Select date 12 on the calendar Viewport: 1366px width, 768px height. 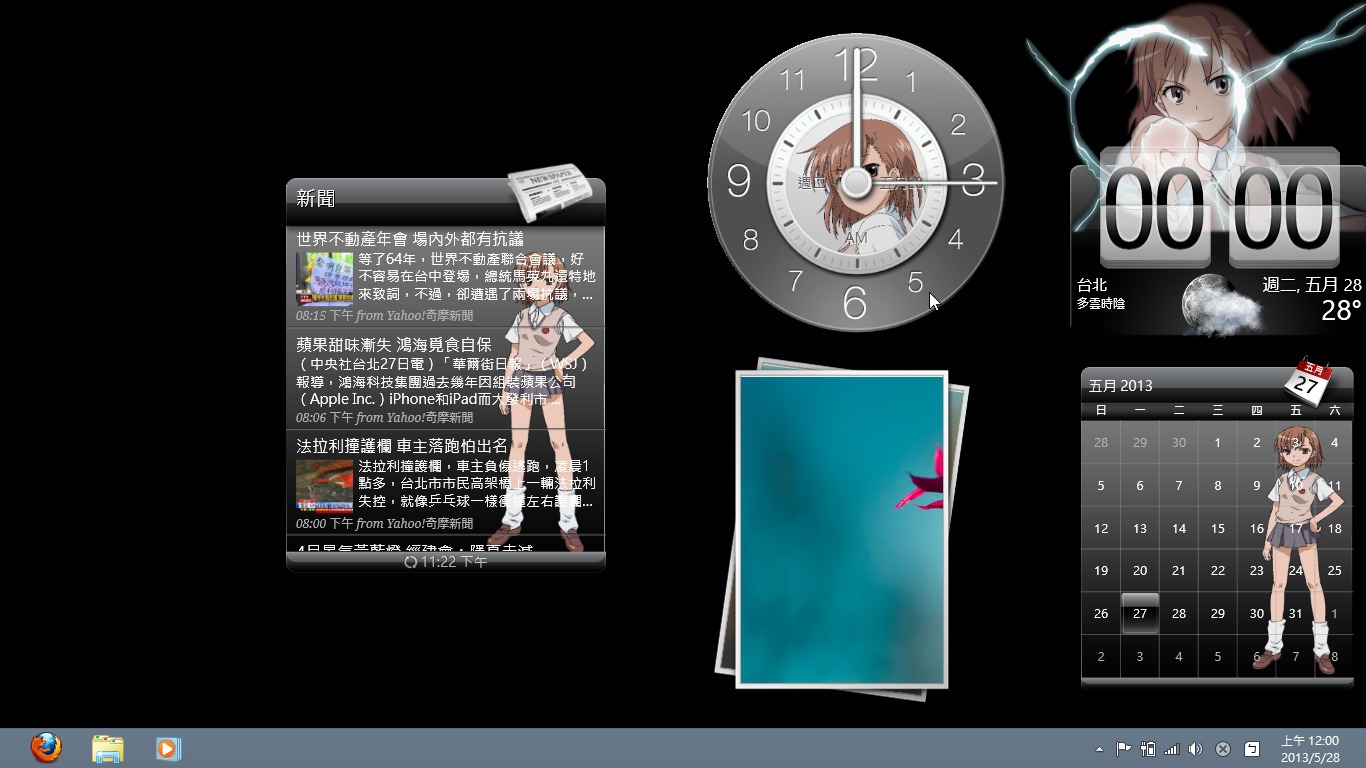[1101, 528]
